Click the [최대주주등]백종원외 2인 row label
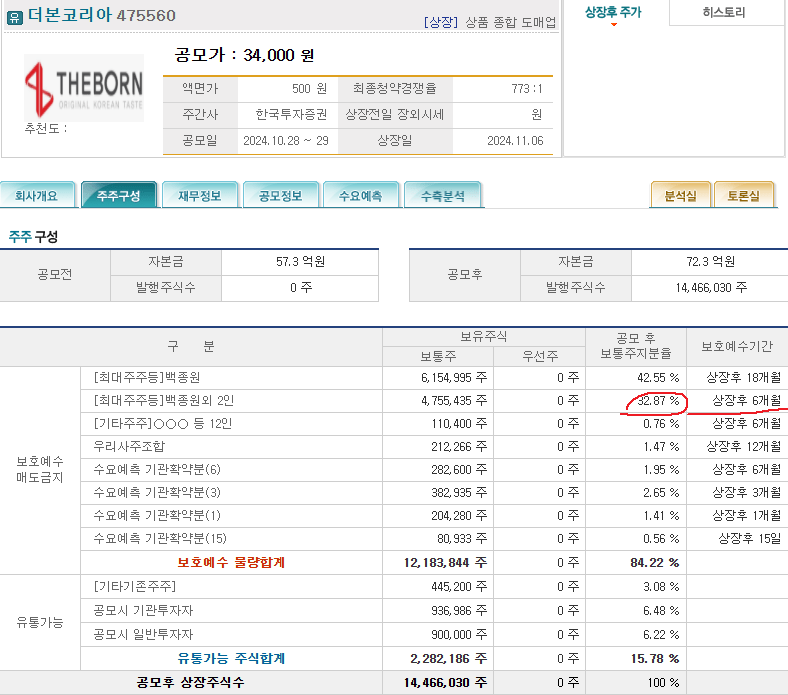The image size is (788, 695). pos(164,401)
